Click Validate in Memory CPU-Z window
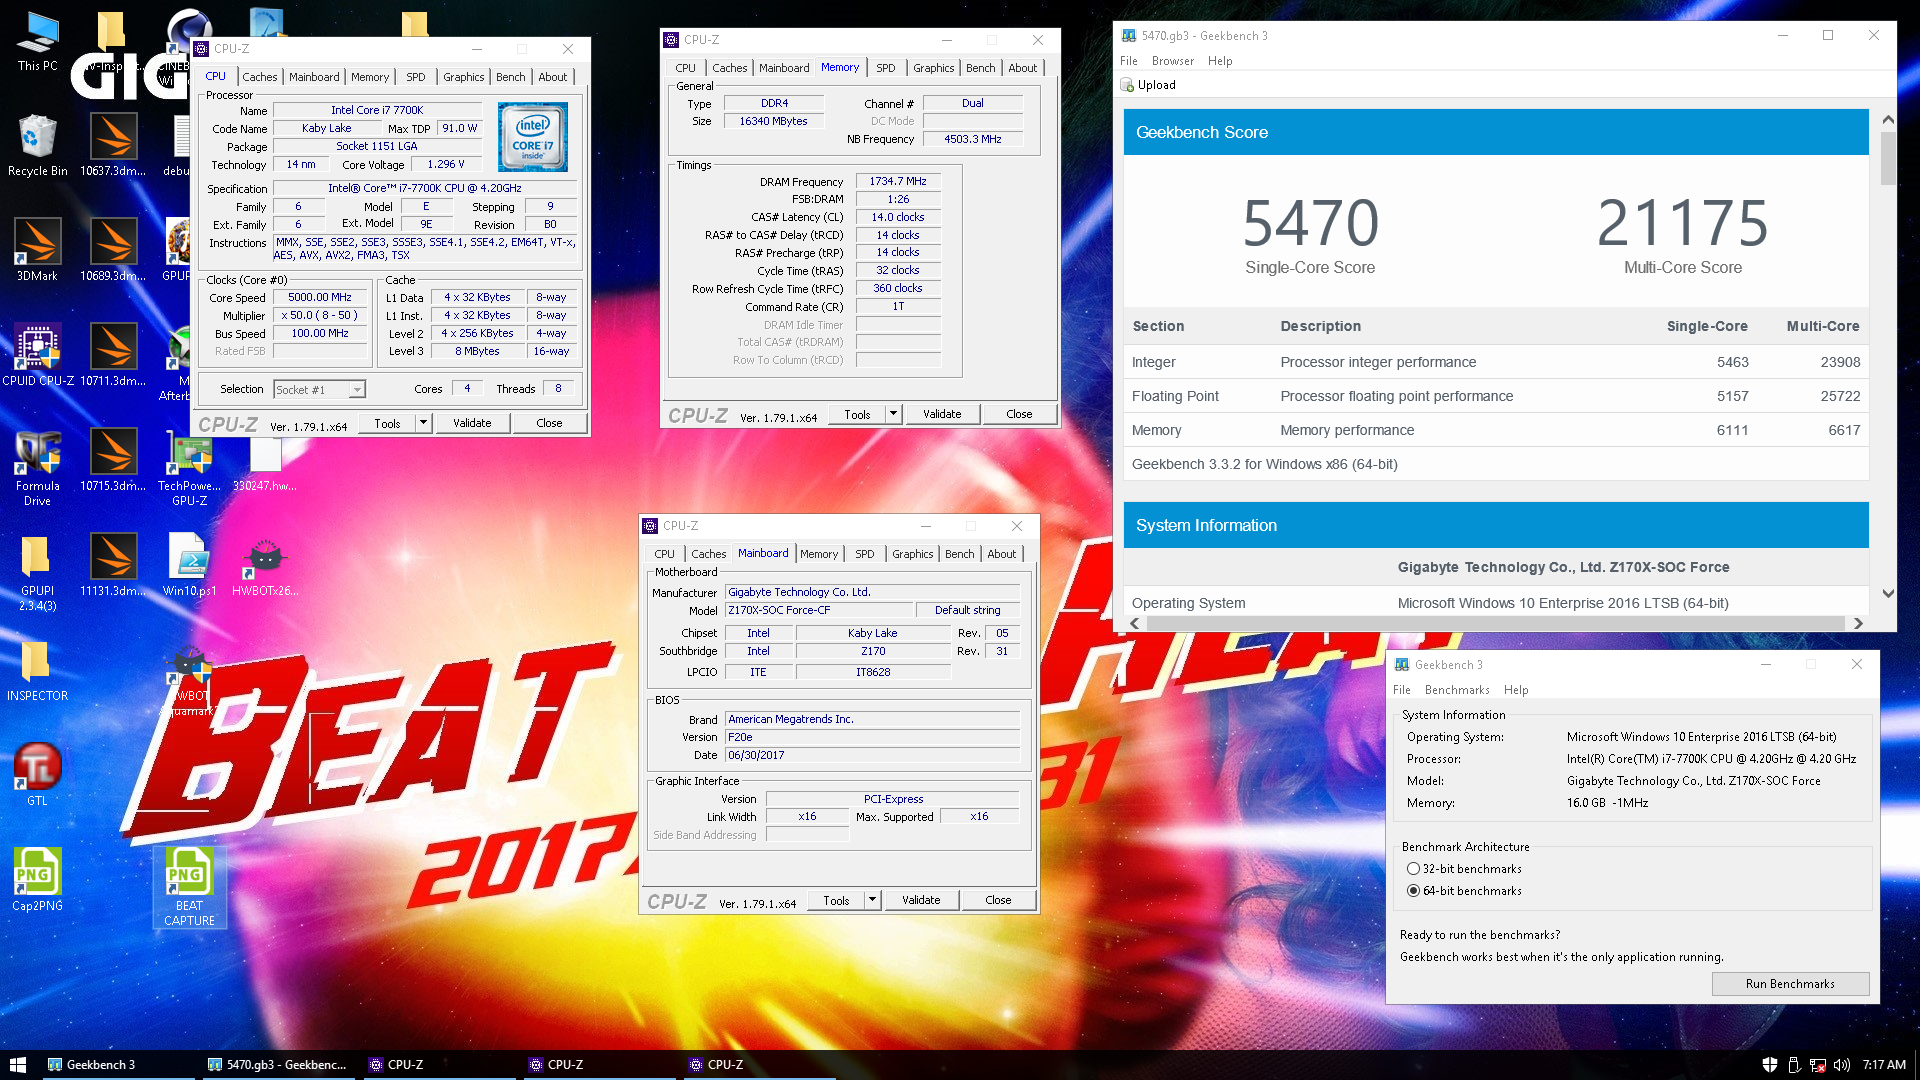The width and height of the screenshot is (1920, 1080). (x=942, y=414)
